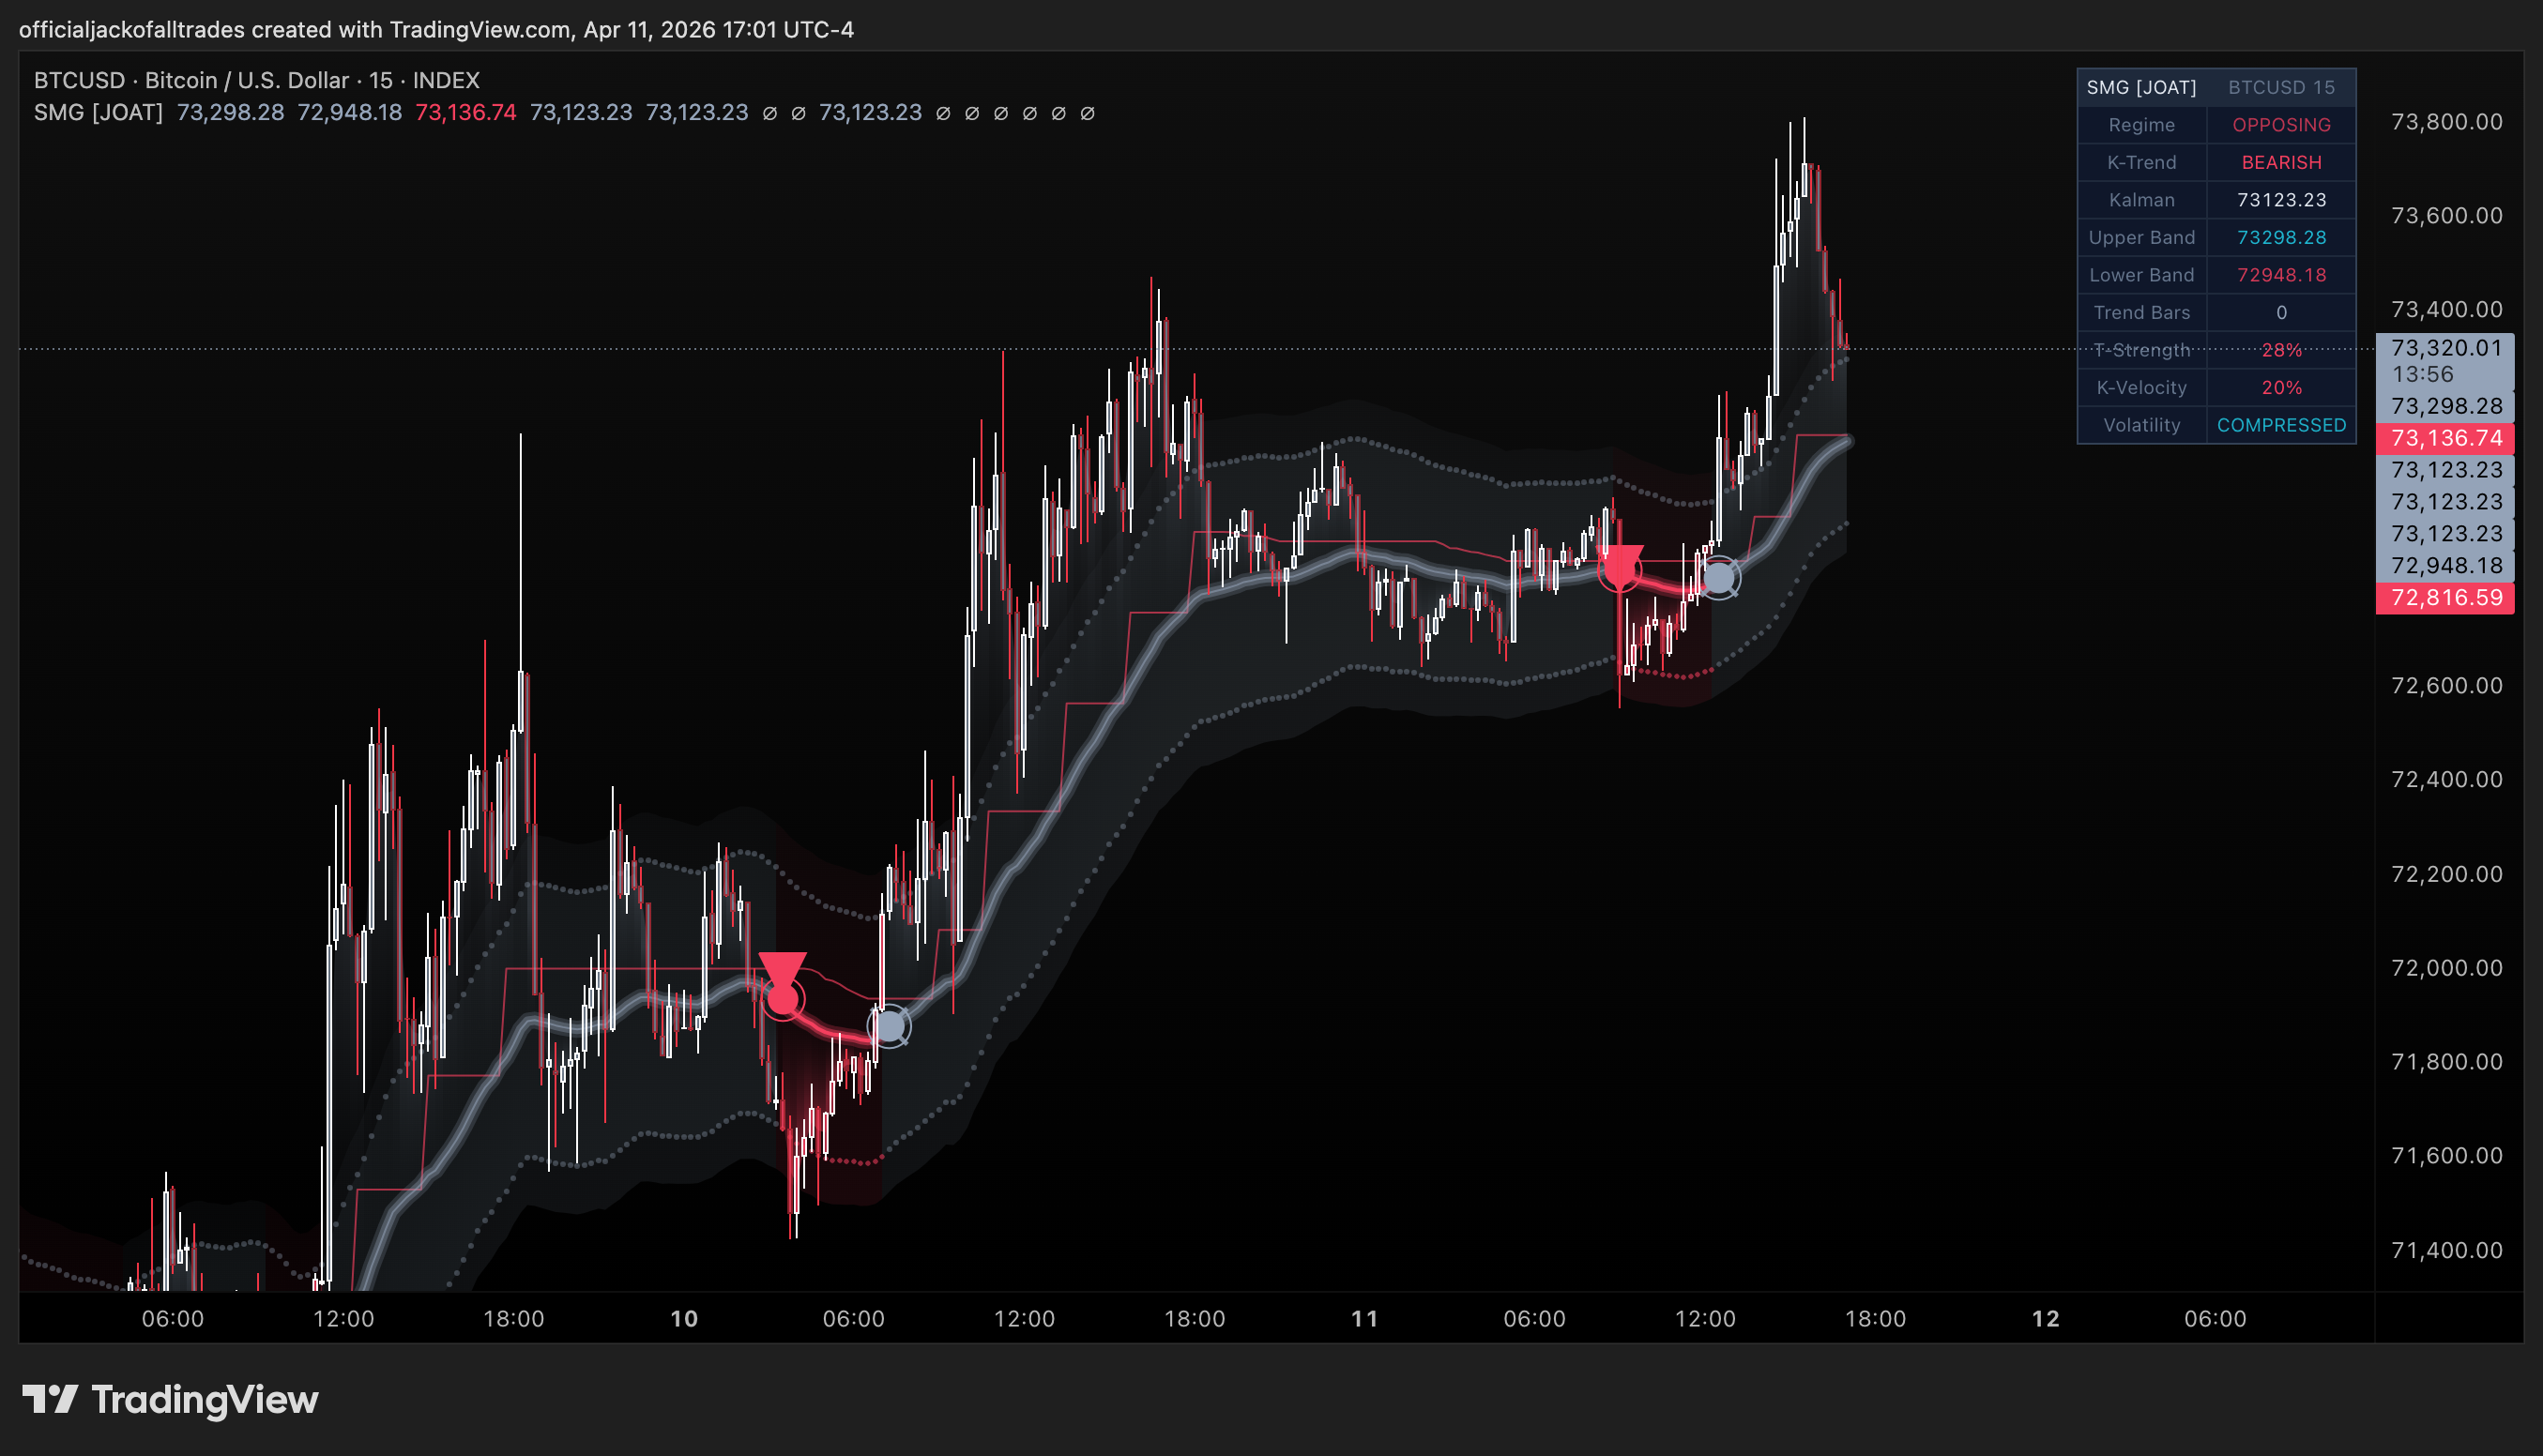Click the 71,400.00 price scale label

point(2446,1250)
